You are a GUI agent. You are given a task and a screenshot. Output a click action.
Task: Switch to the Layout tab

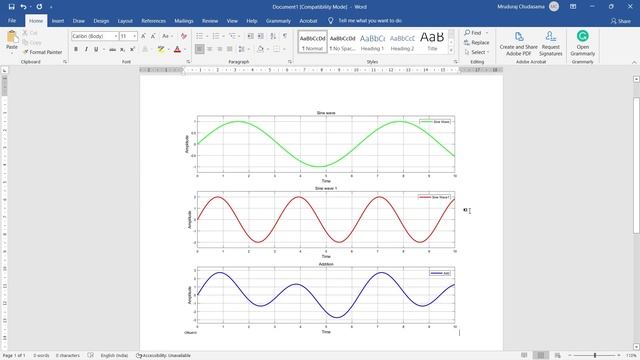pyautogui.click(x=125, y=21)
